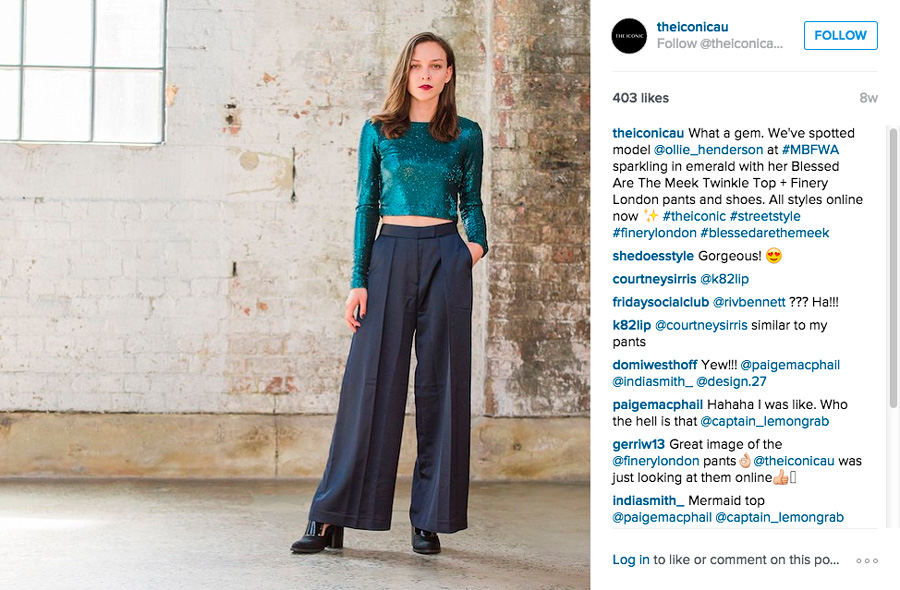Open the three-dot more options menu
The image size is (900, 590).
(867, 561)
